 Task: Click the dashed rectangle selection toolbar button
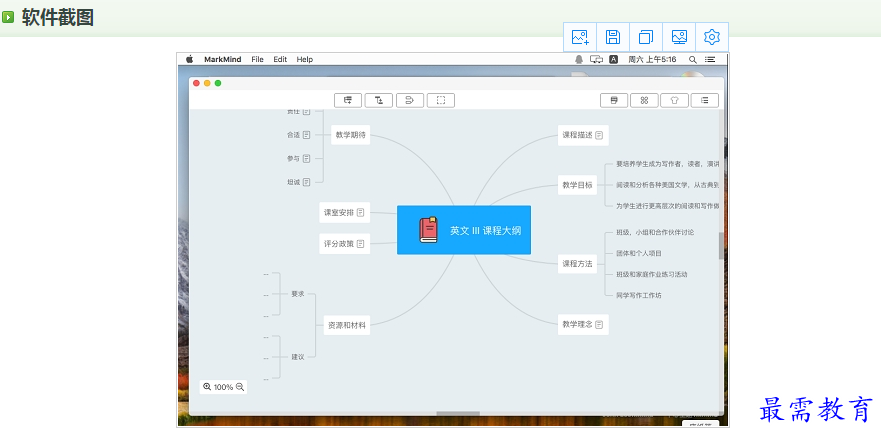pyautogui.click(x=440, y=100)
